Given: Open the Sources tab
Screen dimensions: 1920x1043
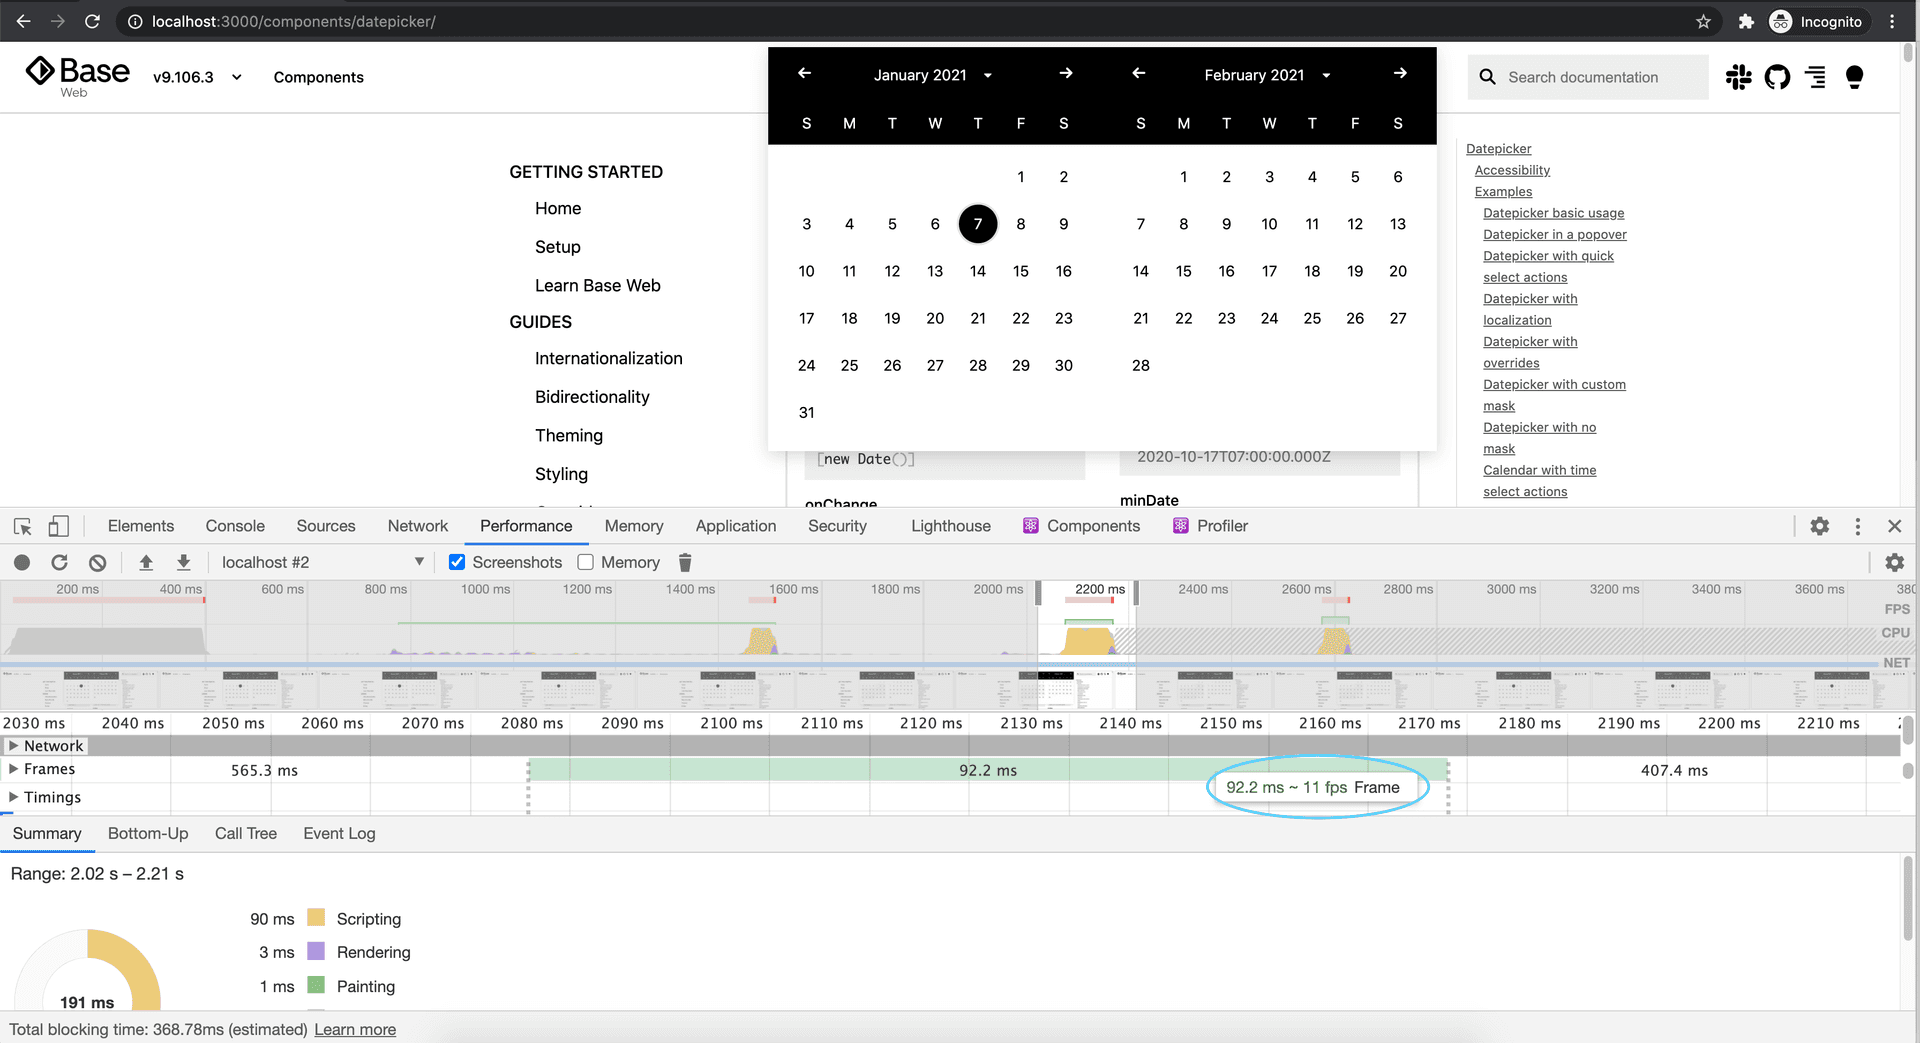Looking at the screenshot, I should 326,526.
